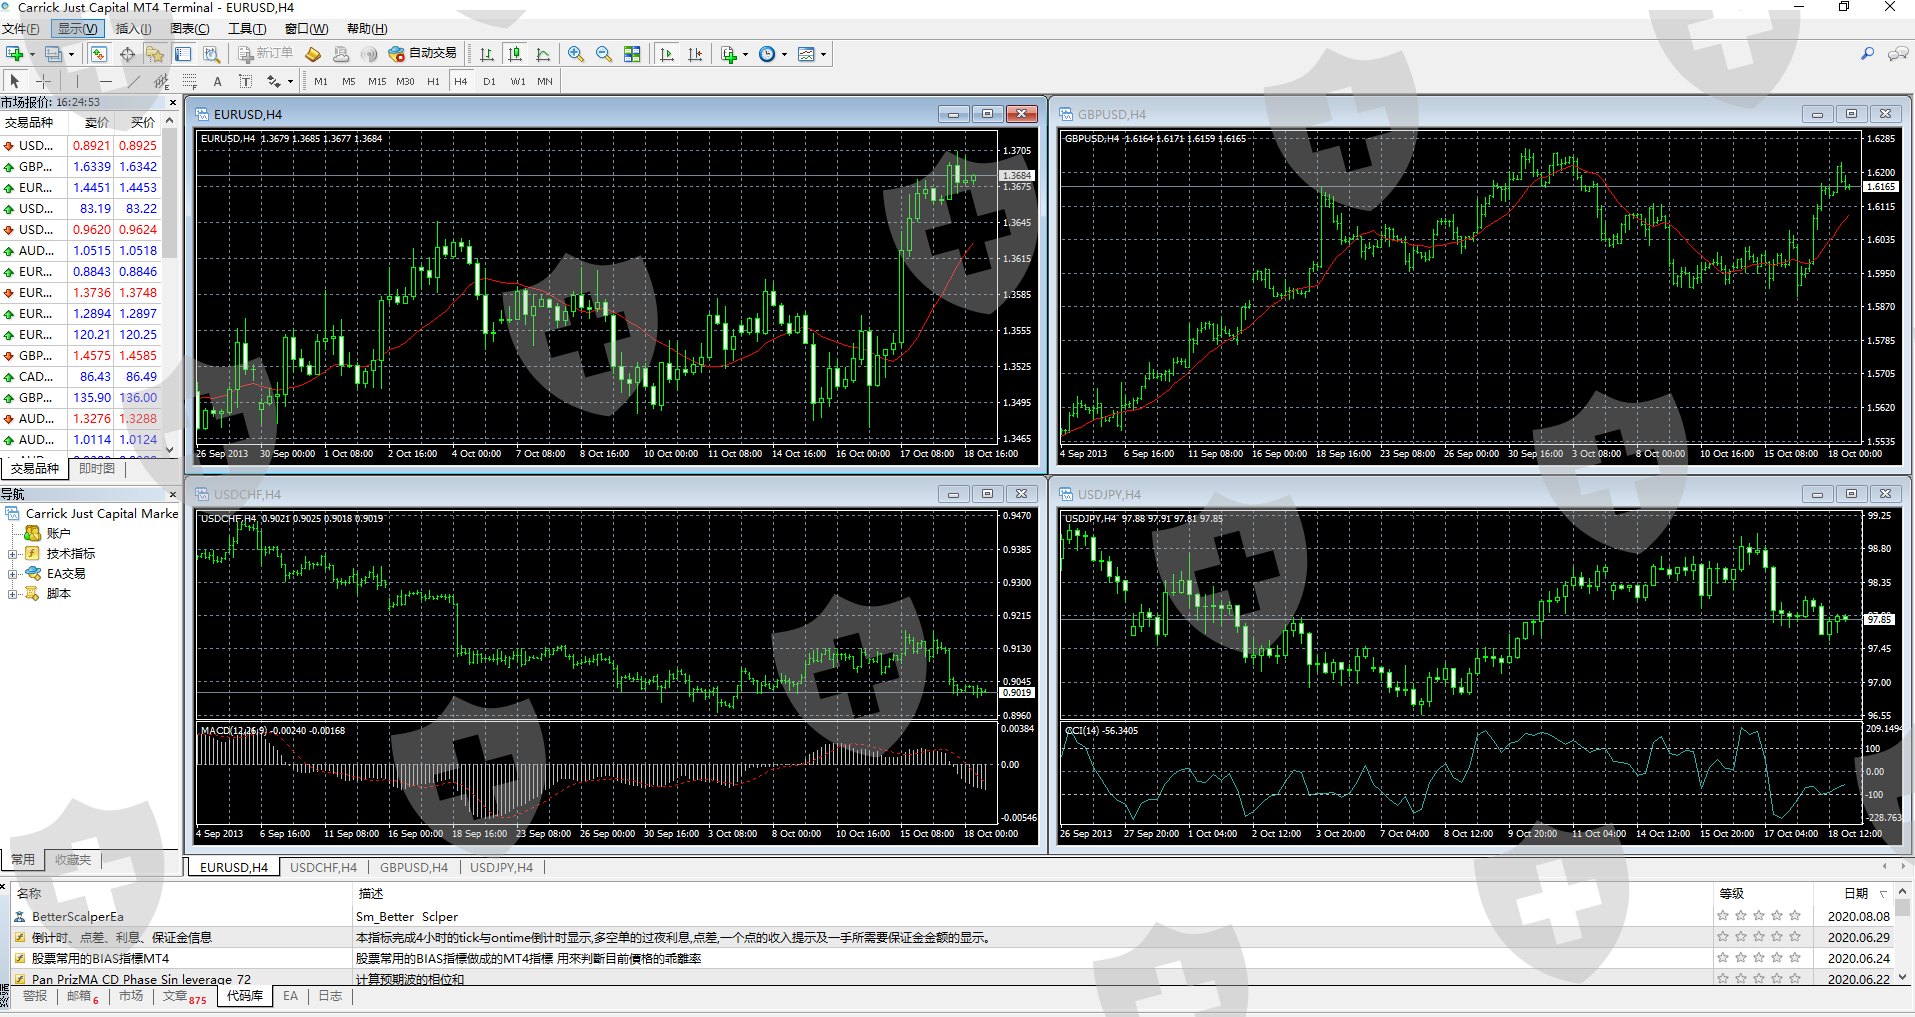Screen dimensions: 1915x1017
Task: Switch chart to candlestick display mode
Action: pyautogui.click(x=515, y=54)
